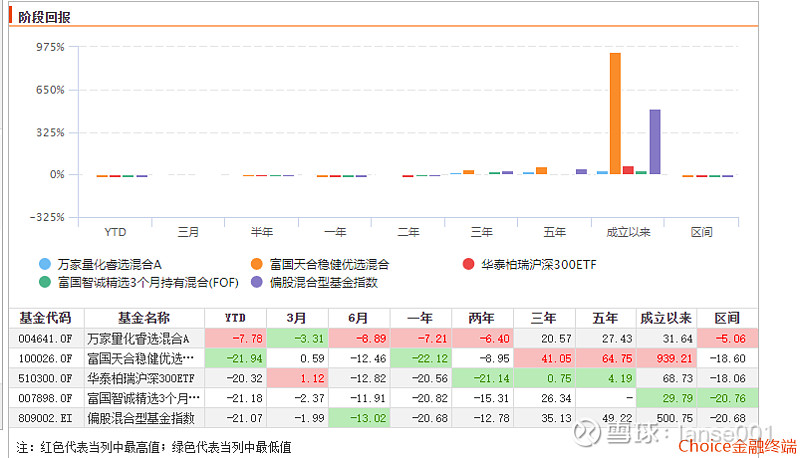Click the 半年 x-axis label
Viewport: 800px width, 458px height.
262,232
